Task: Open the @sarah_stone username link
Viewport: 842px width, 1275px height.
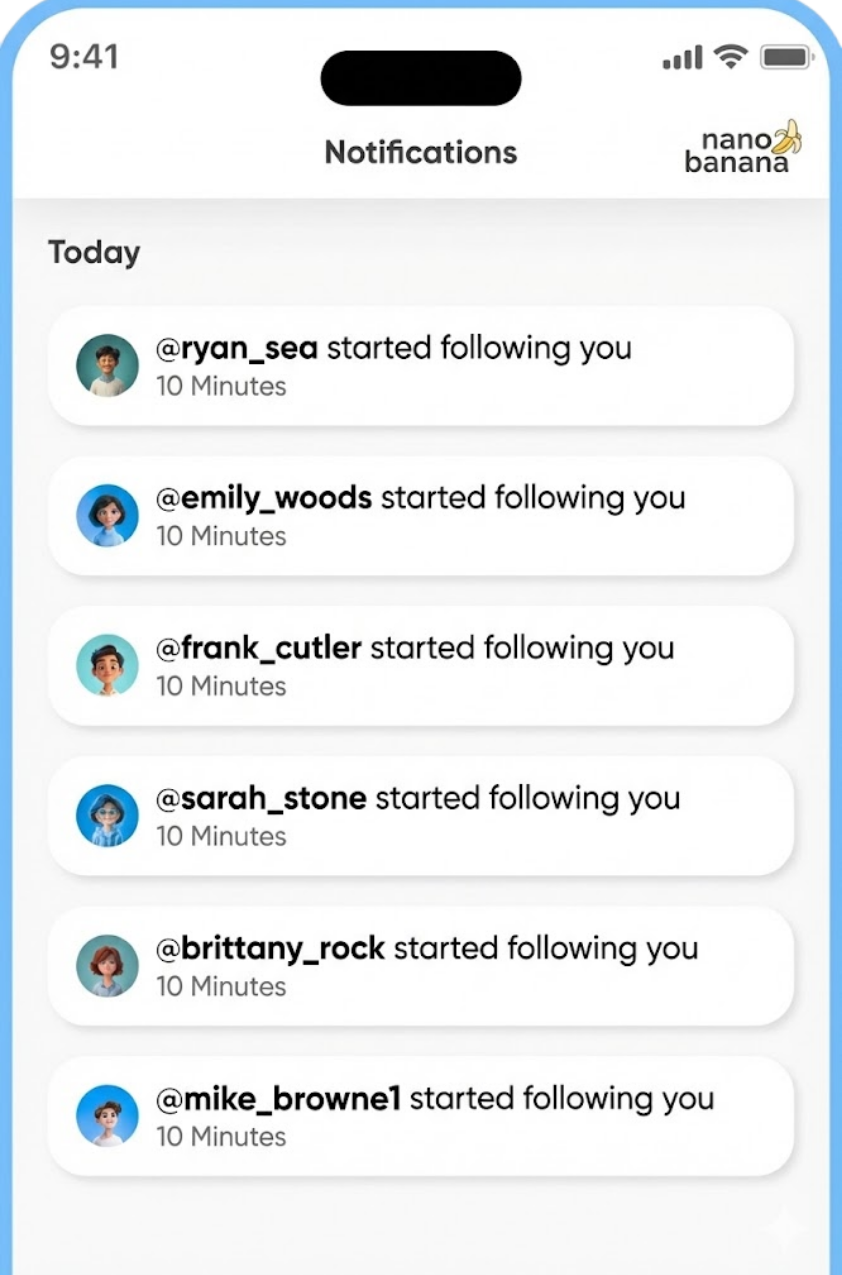Action: point(261,799)
